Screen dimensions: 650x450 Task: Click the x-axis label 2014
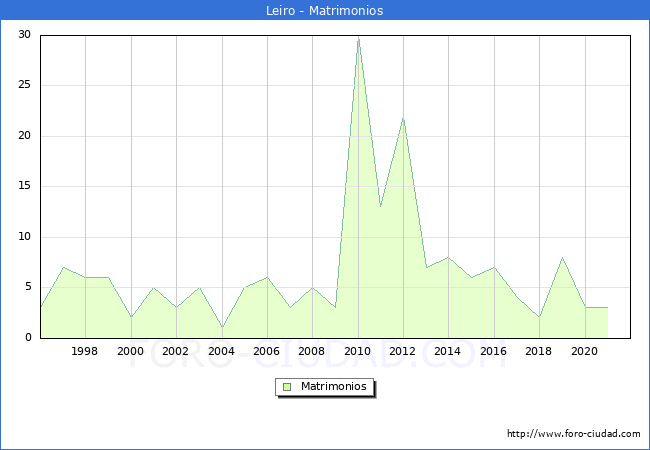point(447,351)
